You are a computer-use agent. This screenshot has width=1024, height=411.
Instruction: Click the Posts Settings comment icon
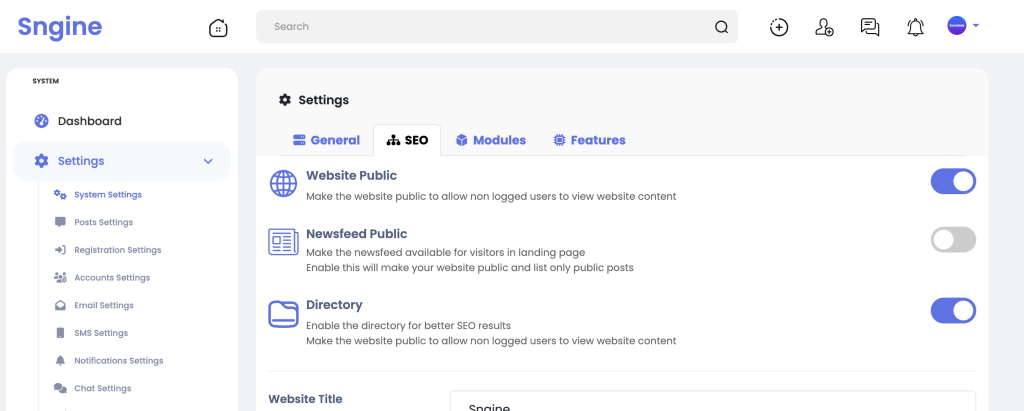click(x=60, y=222)
